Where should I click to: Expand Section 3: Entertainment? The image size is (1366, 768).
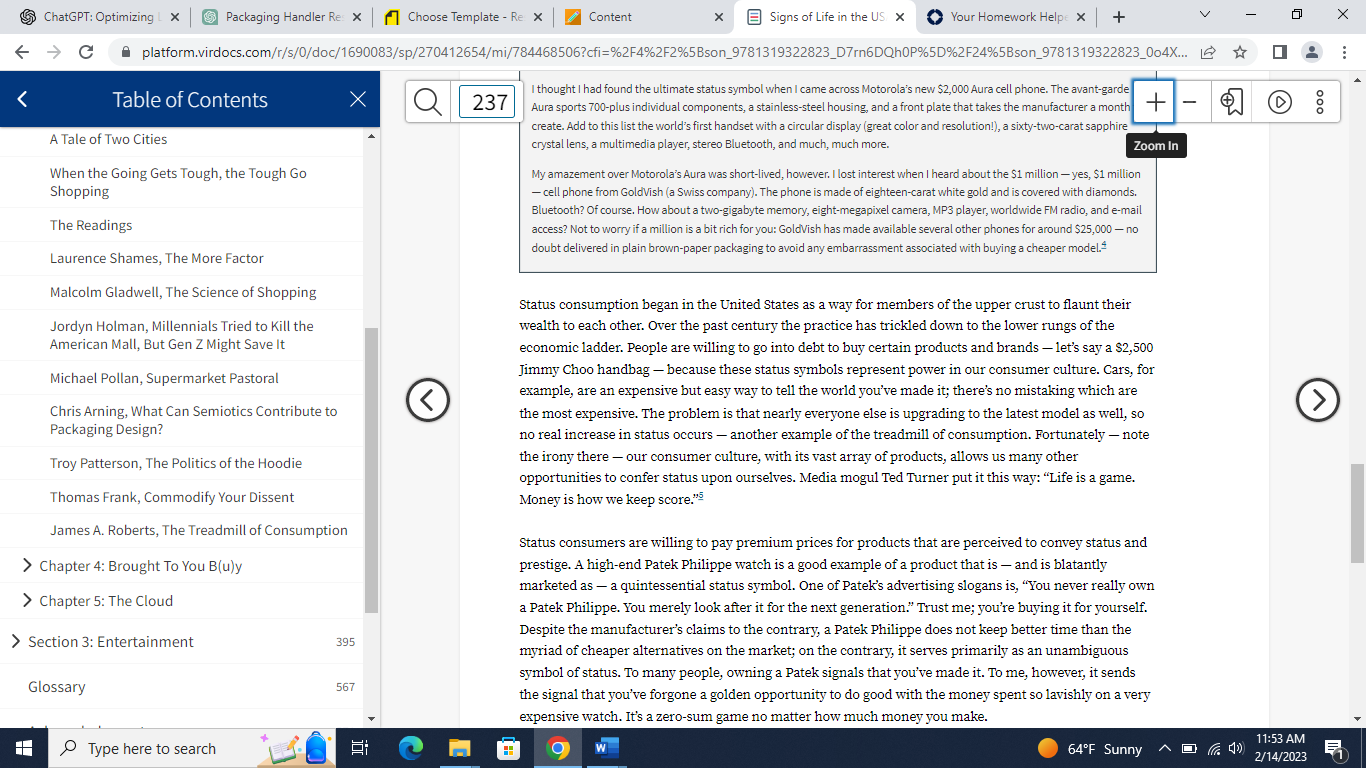tap(16, 642)
